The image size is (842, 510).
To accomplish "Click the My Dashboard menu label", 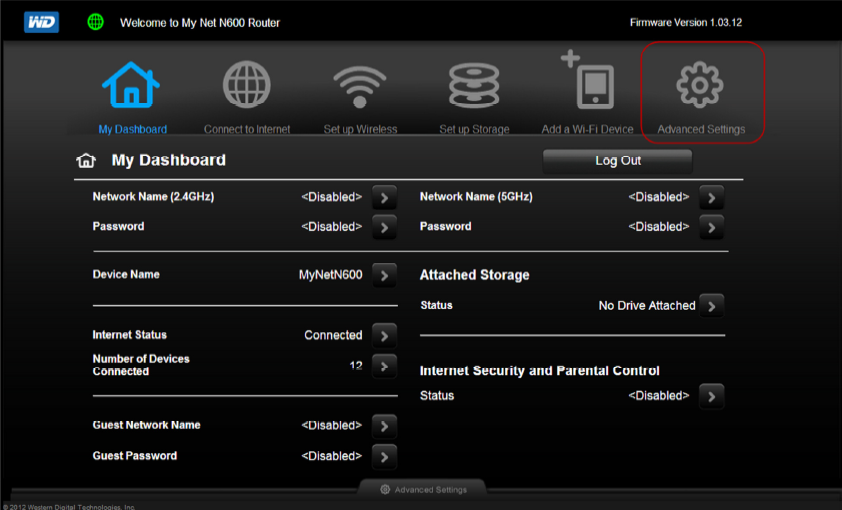I will (x=133, y=129).
